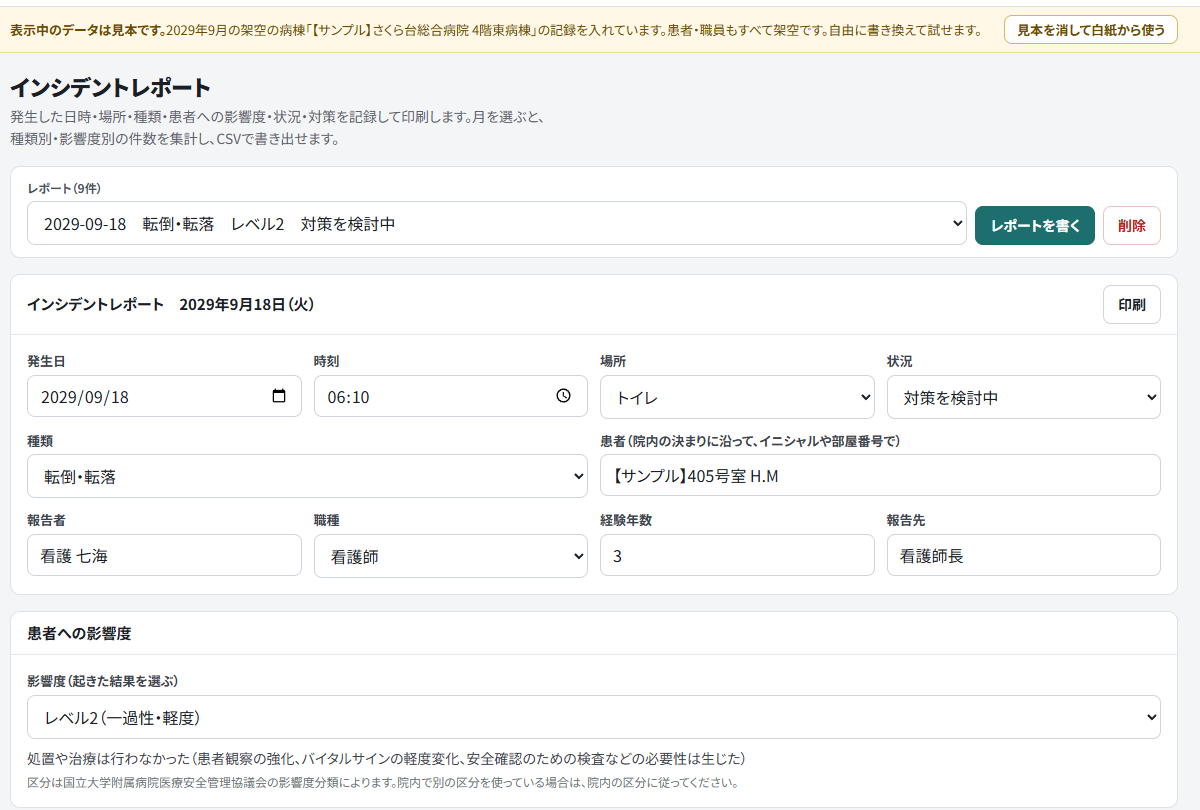Open the clock picker in 時刻 field

(564, 396)
